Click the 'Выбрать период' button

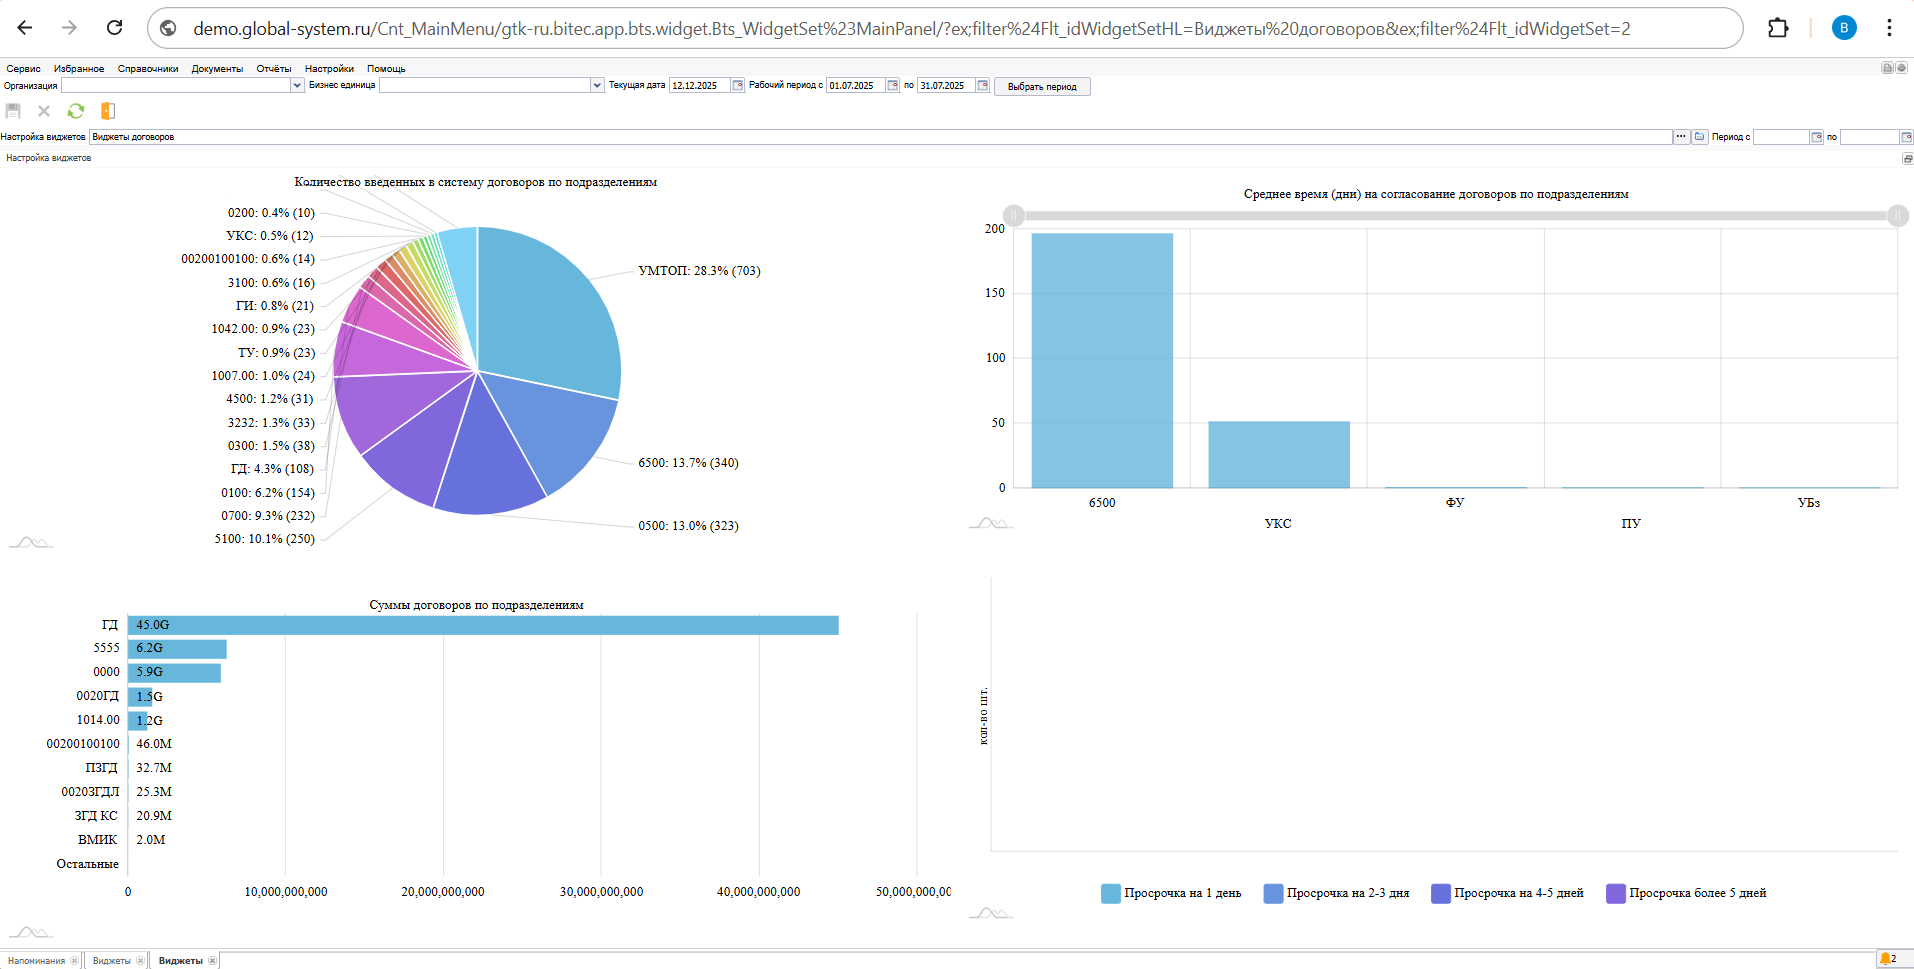pos(1041,87)
